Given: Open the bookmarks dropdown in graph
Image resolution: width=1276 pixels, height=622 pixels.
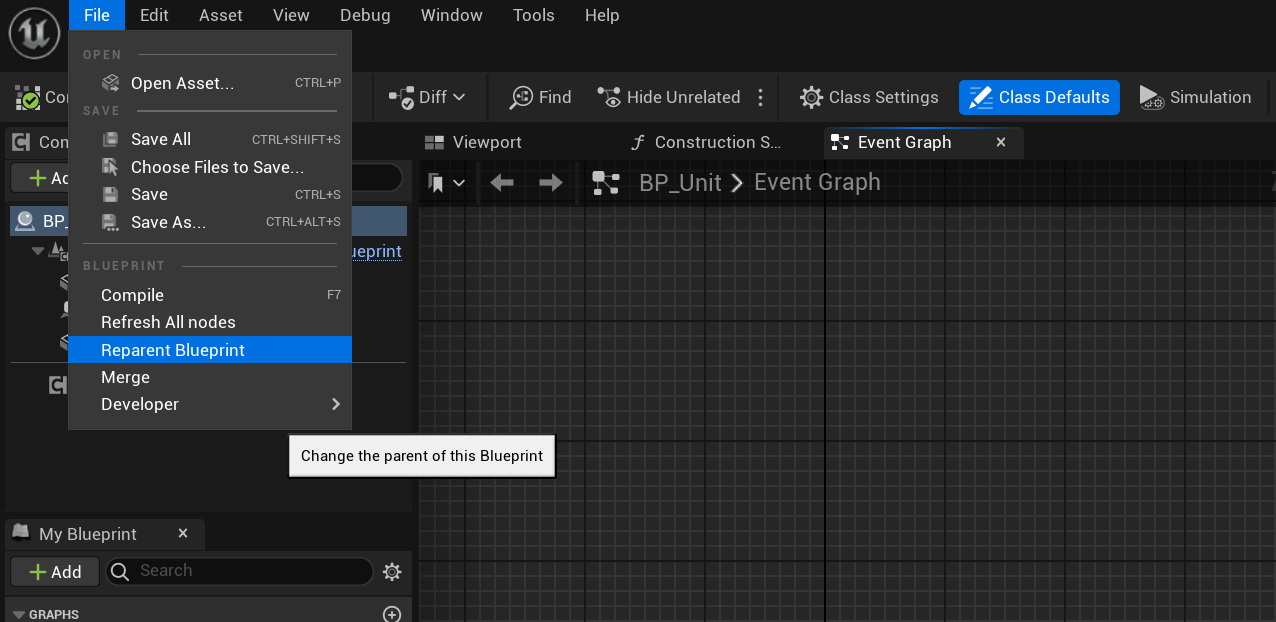Looking at the screenshot, I should (x=447, y=183).
